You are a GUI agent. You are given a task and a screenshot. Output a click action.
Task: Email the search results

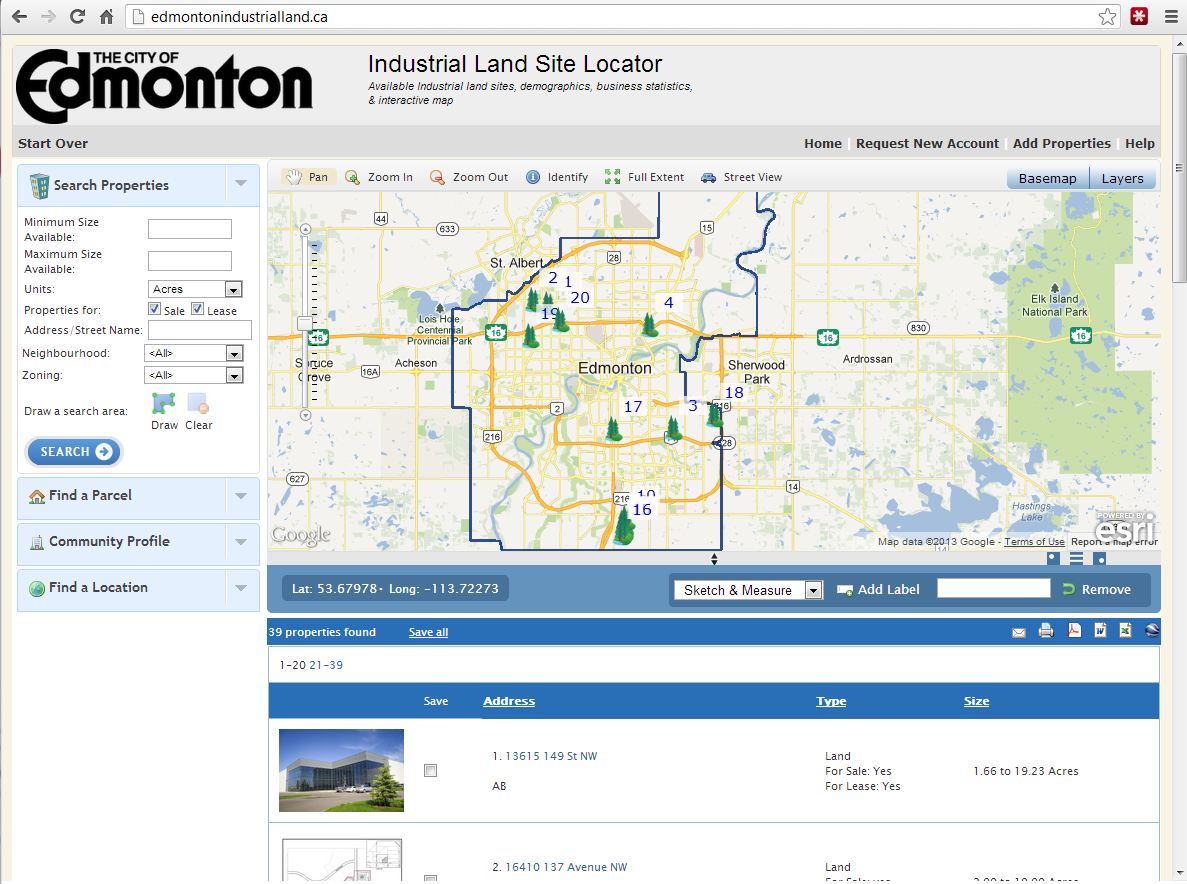tap(1019, 632)
